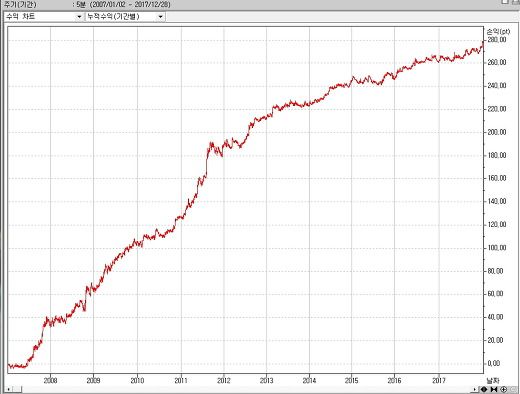Open the 누적수익(기간별) dropdown

click(x=125, y=16)
